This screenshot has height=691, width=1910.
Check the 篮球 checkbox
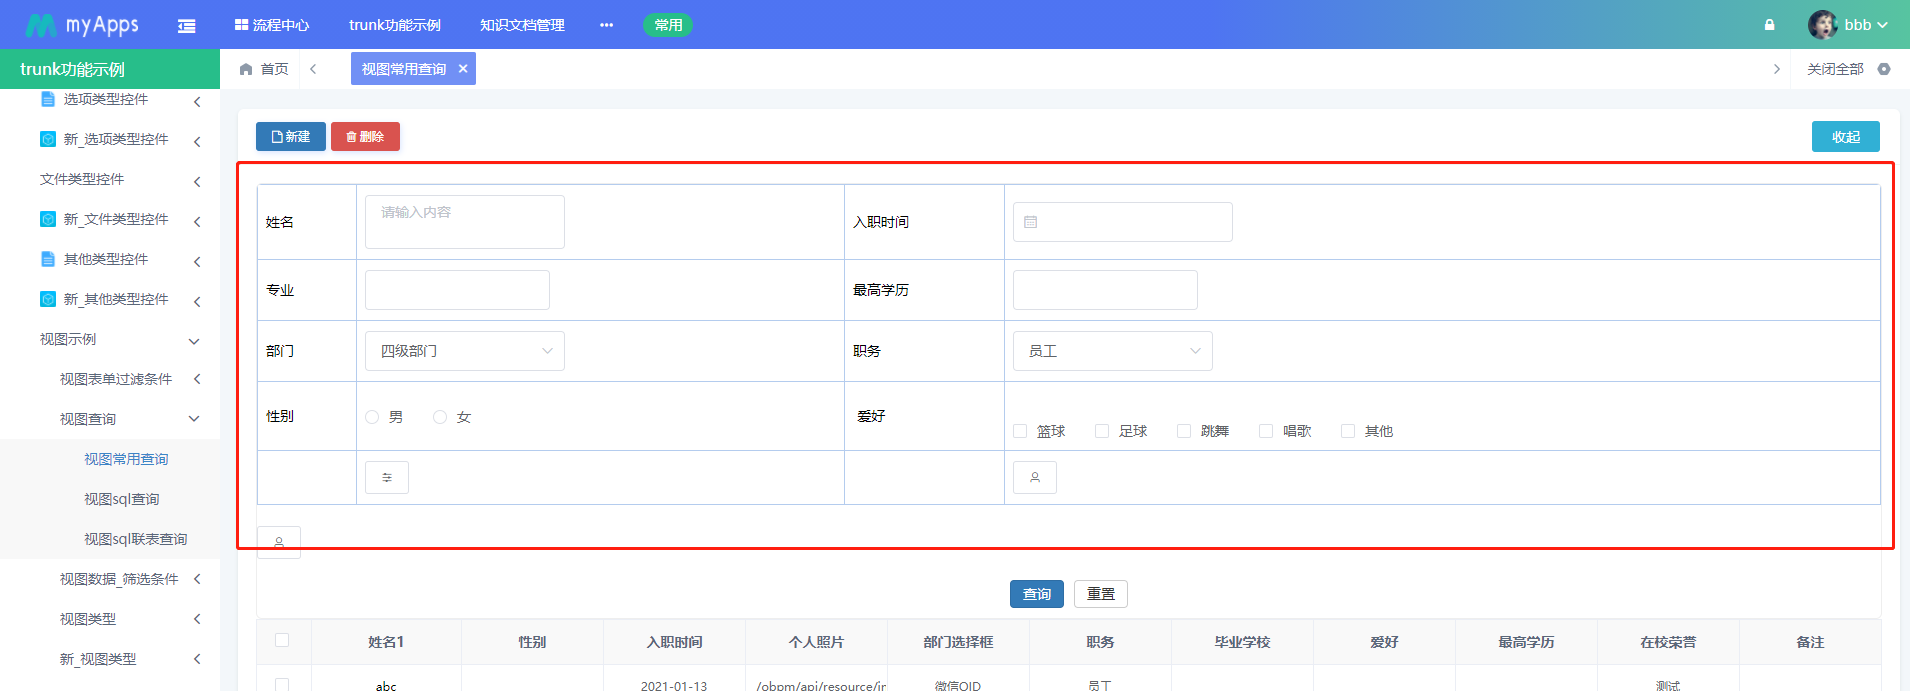point(1020,431)
